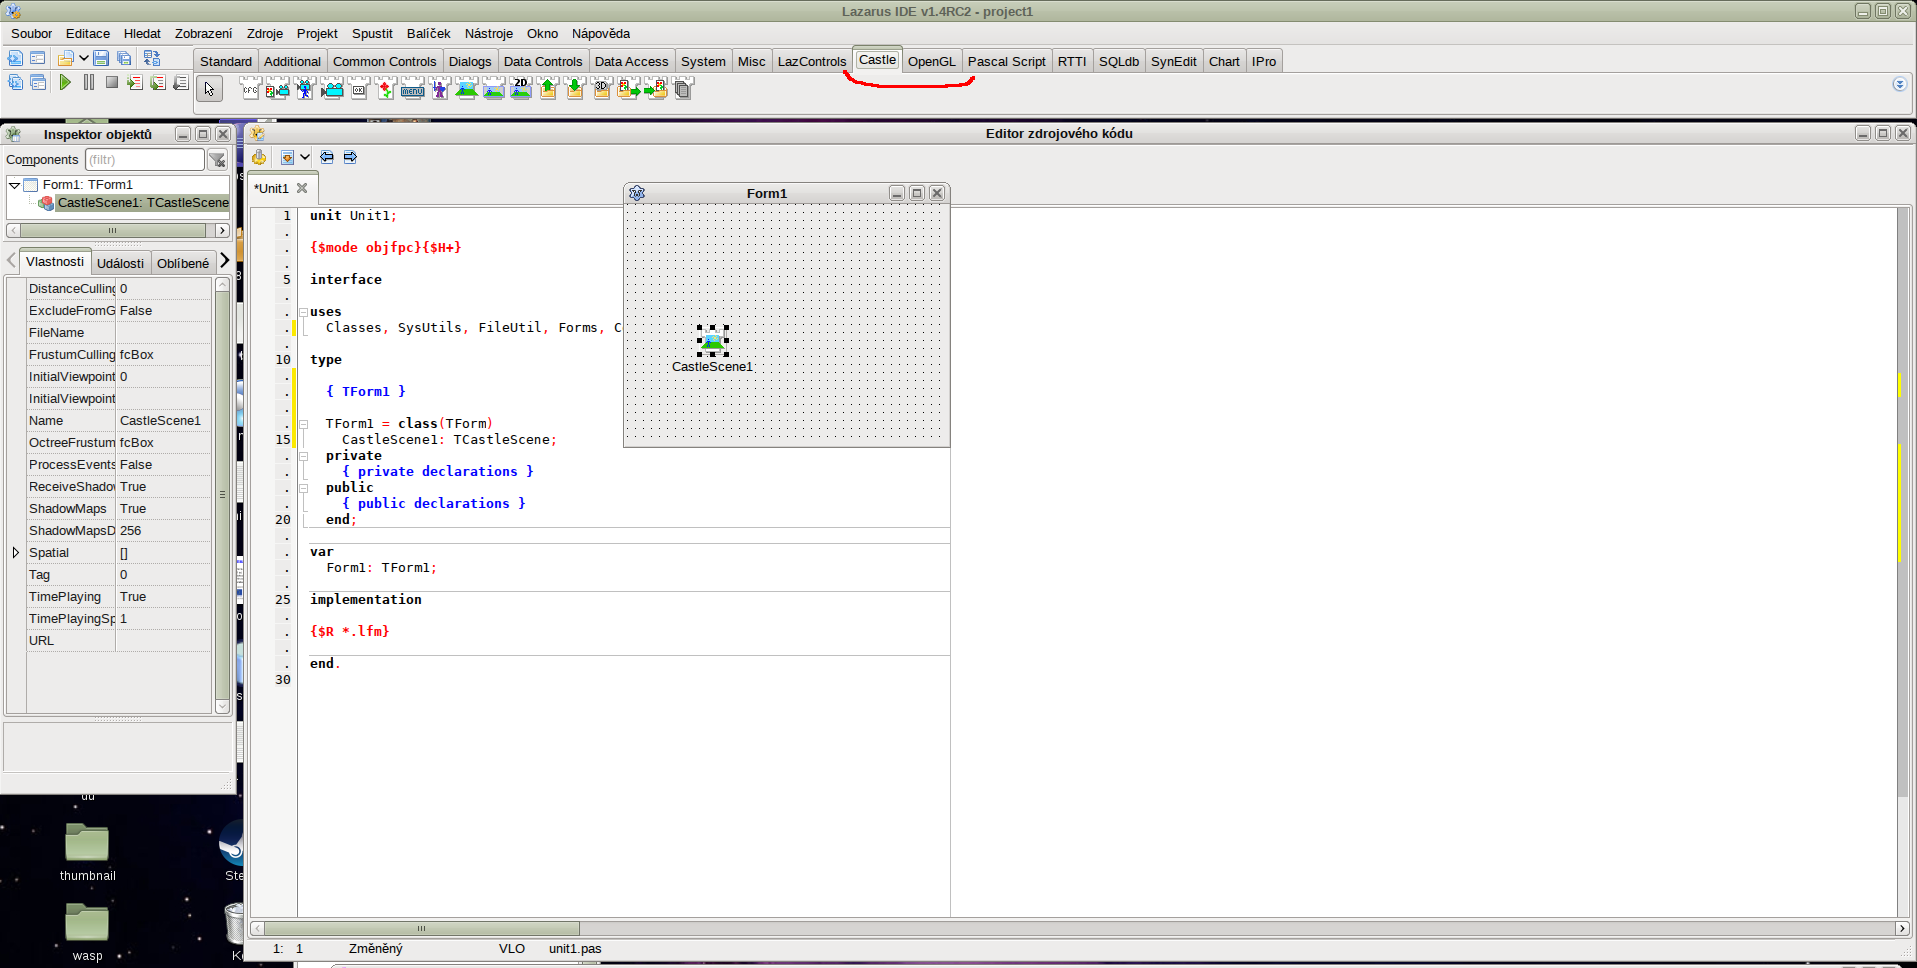Image resolution: width=1917 pixels, height=968 pixels.
Task: Jump back in source editor history
Action: click(x=327, y=157)
